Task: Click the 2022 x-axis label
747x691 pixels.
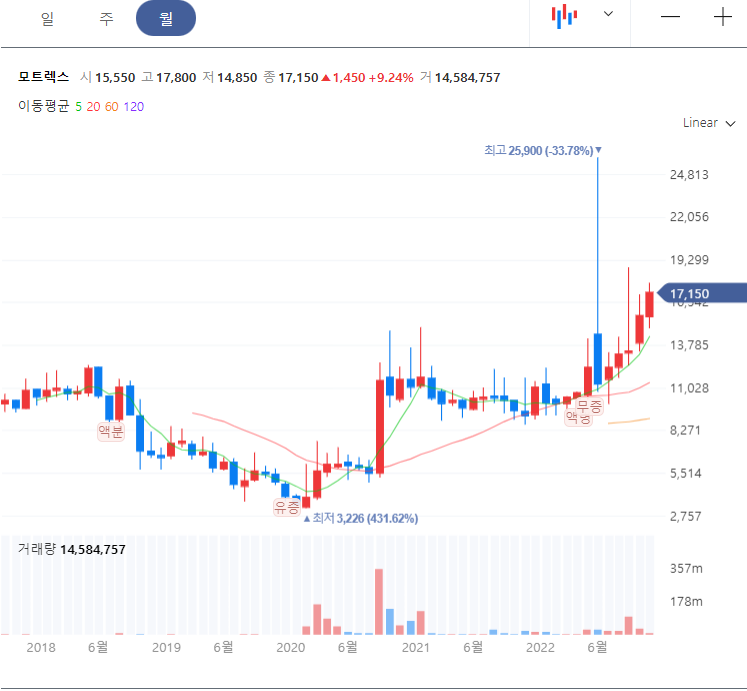Action: tap(540, 648)
